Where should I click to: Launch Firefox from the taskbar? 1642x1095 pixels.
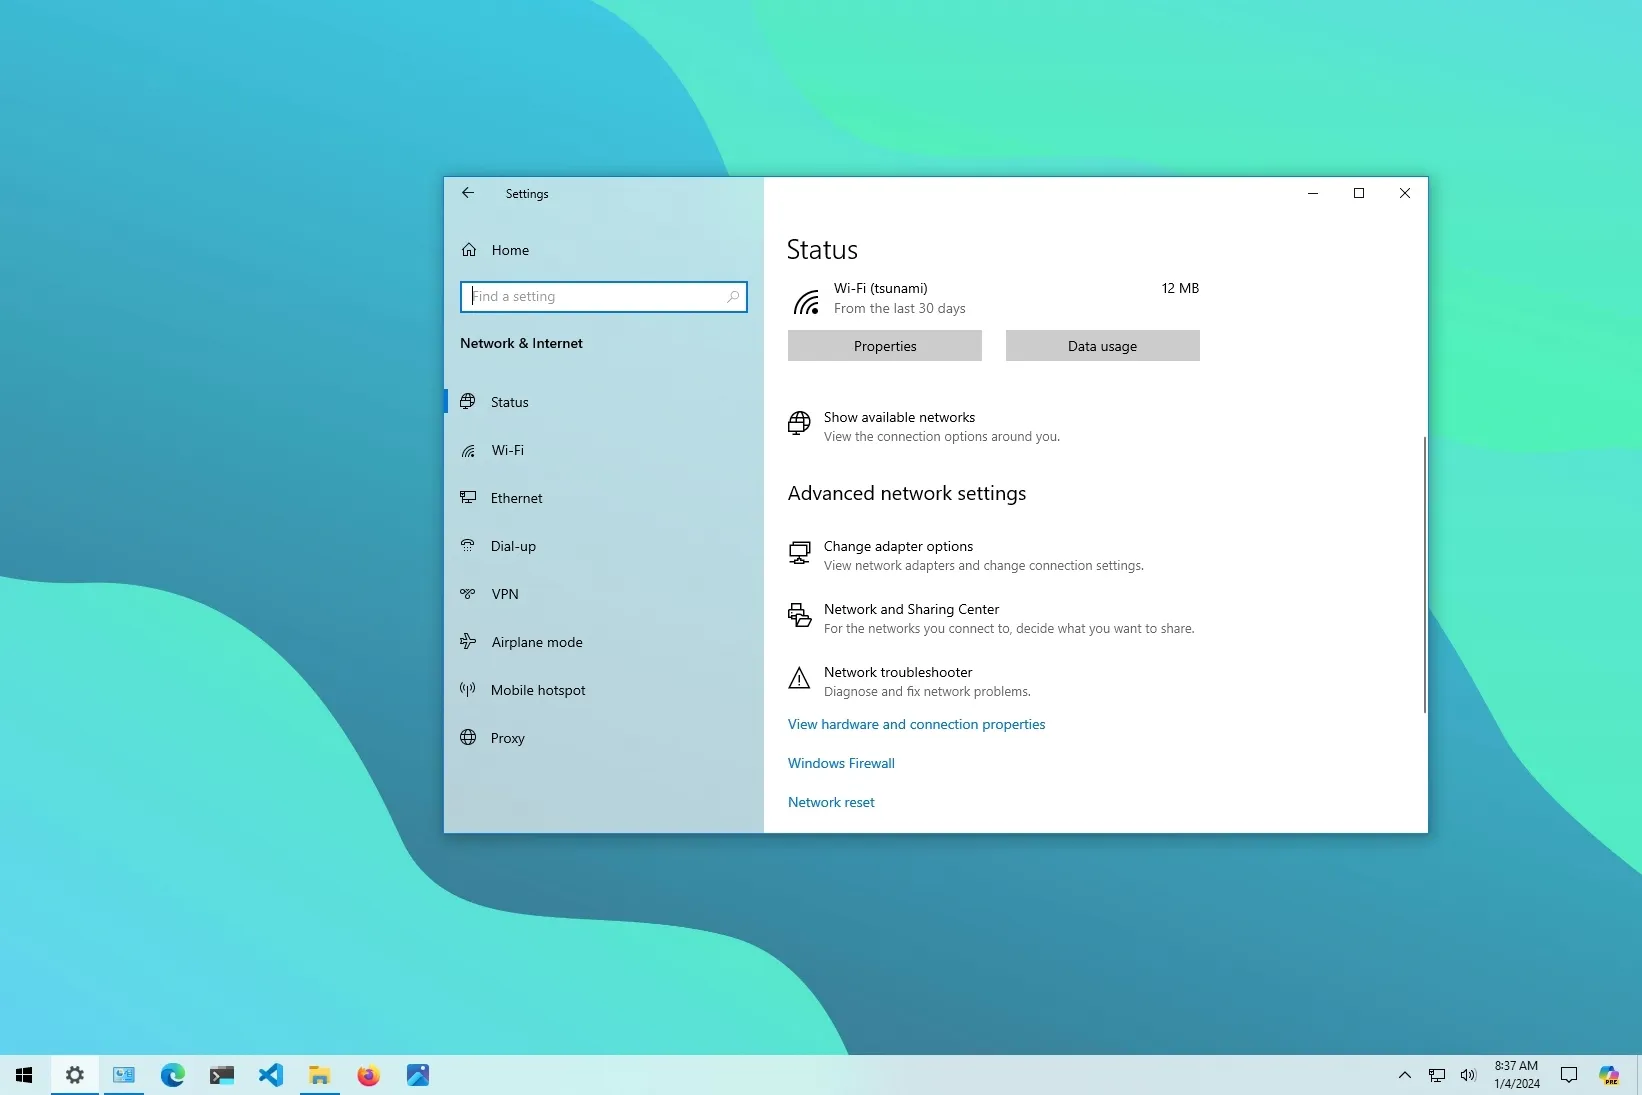tap(369, 1075)
